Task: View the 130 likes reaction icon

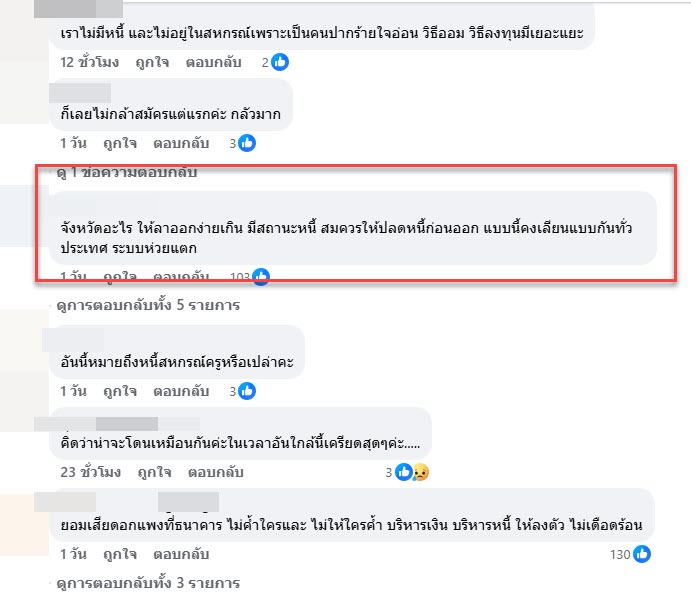Action: coord(642,554)
